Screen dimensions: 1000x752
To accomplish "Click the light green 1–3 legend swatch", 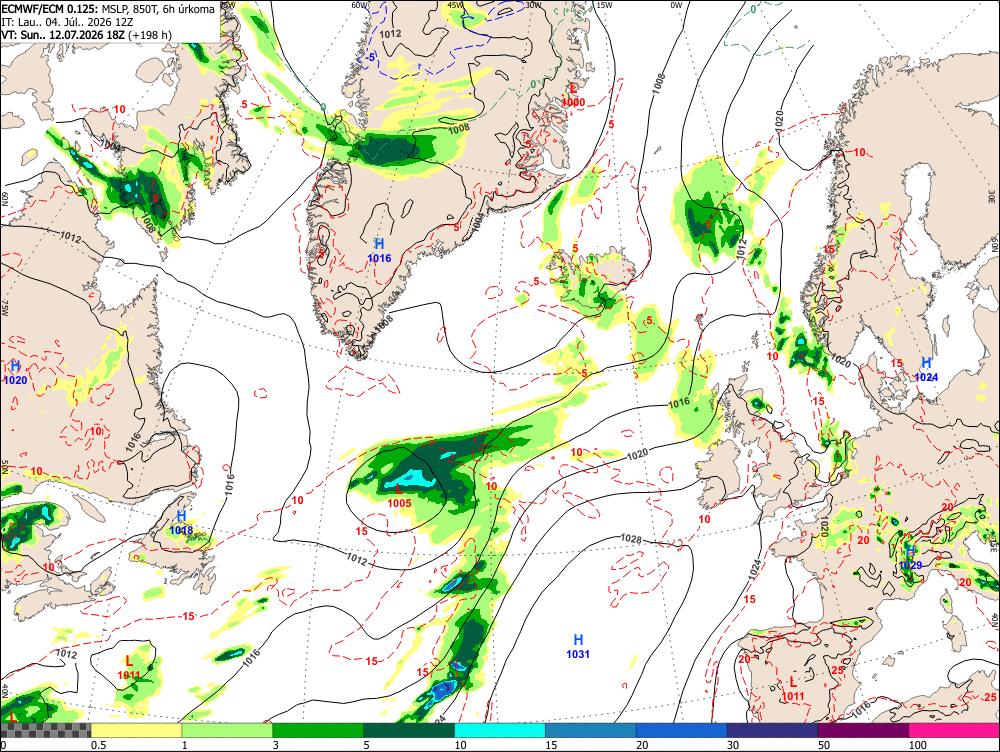I will (x=226, y=730).
